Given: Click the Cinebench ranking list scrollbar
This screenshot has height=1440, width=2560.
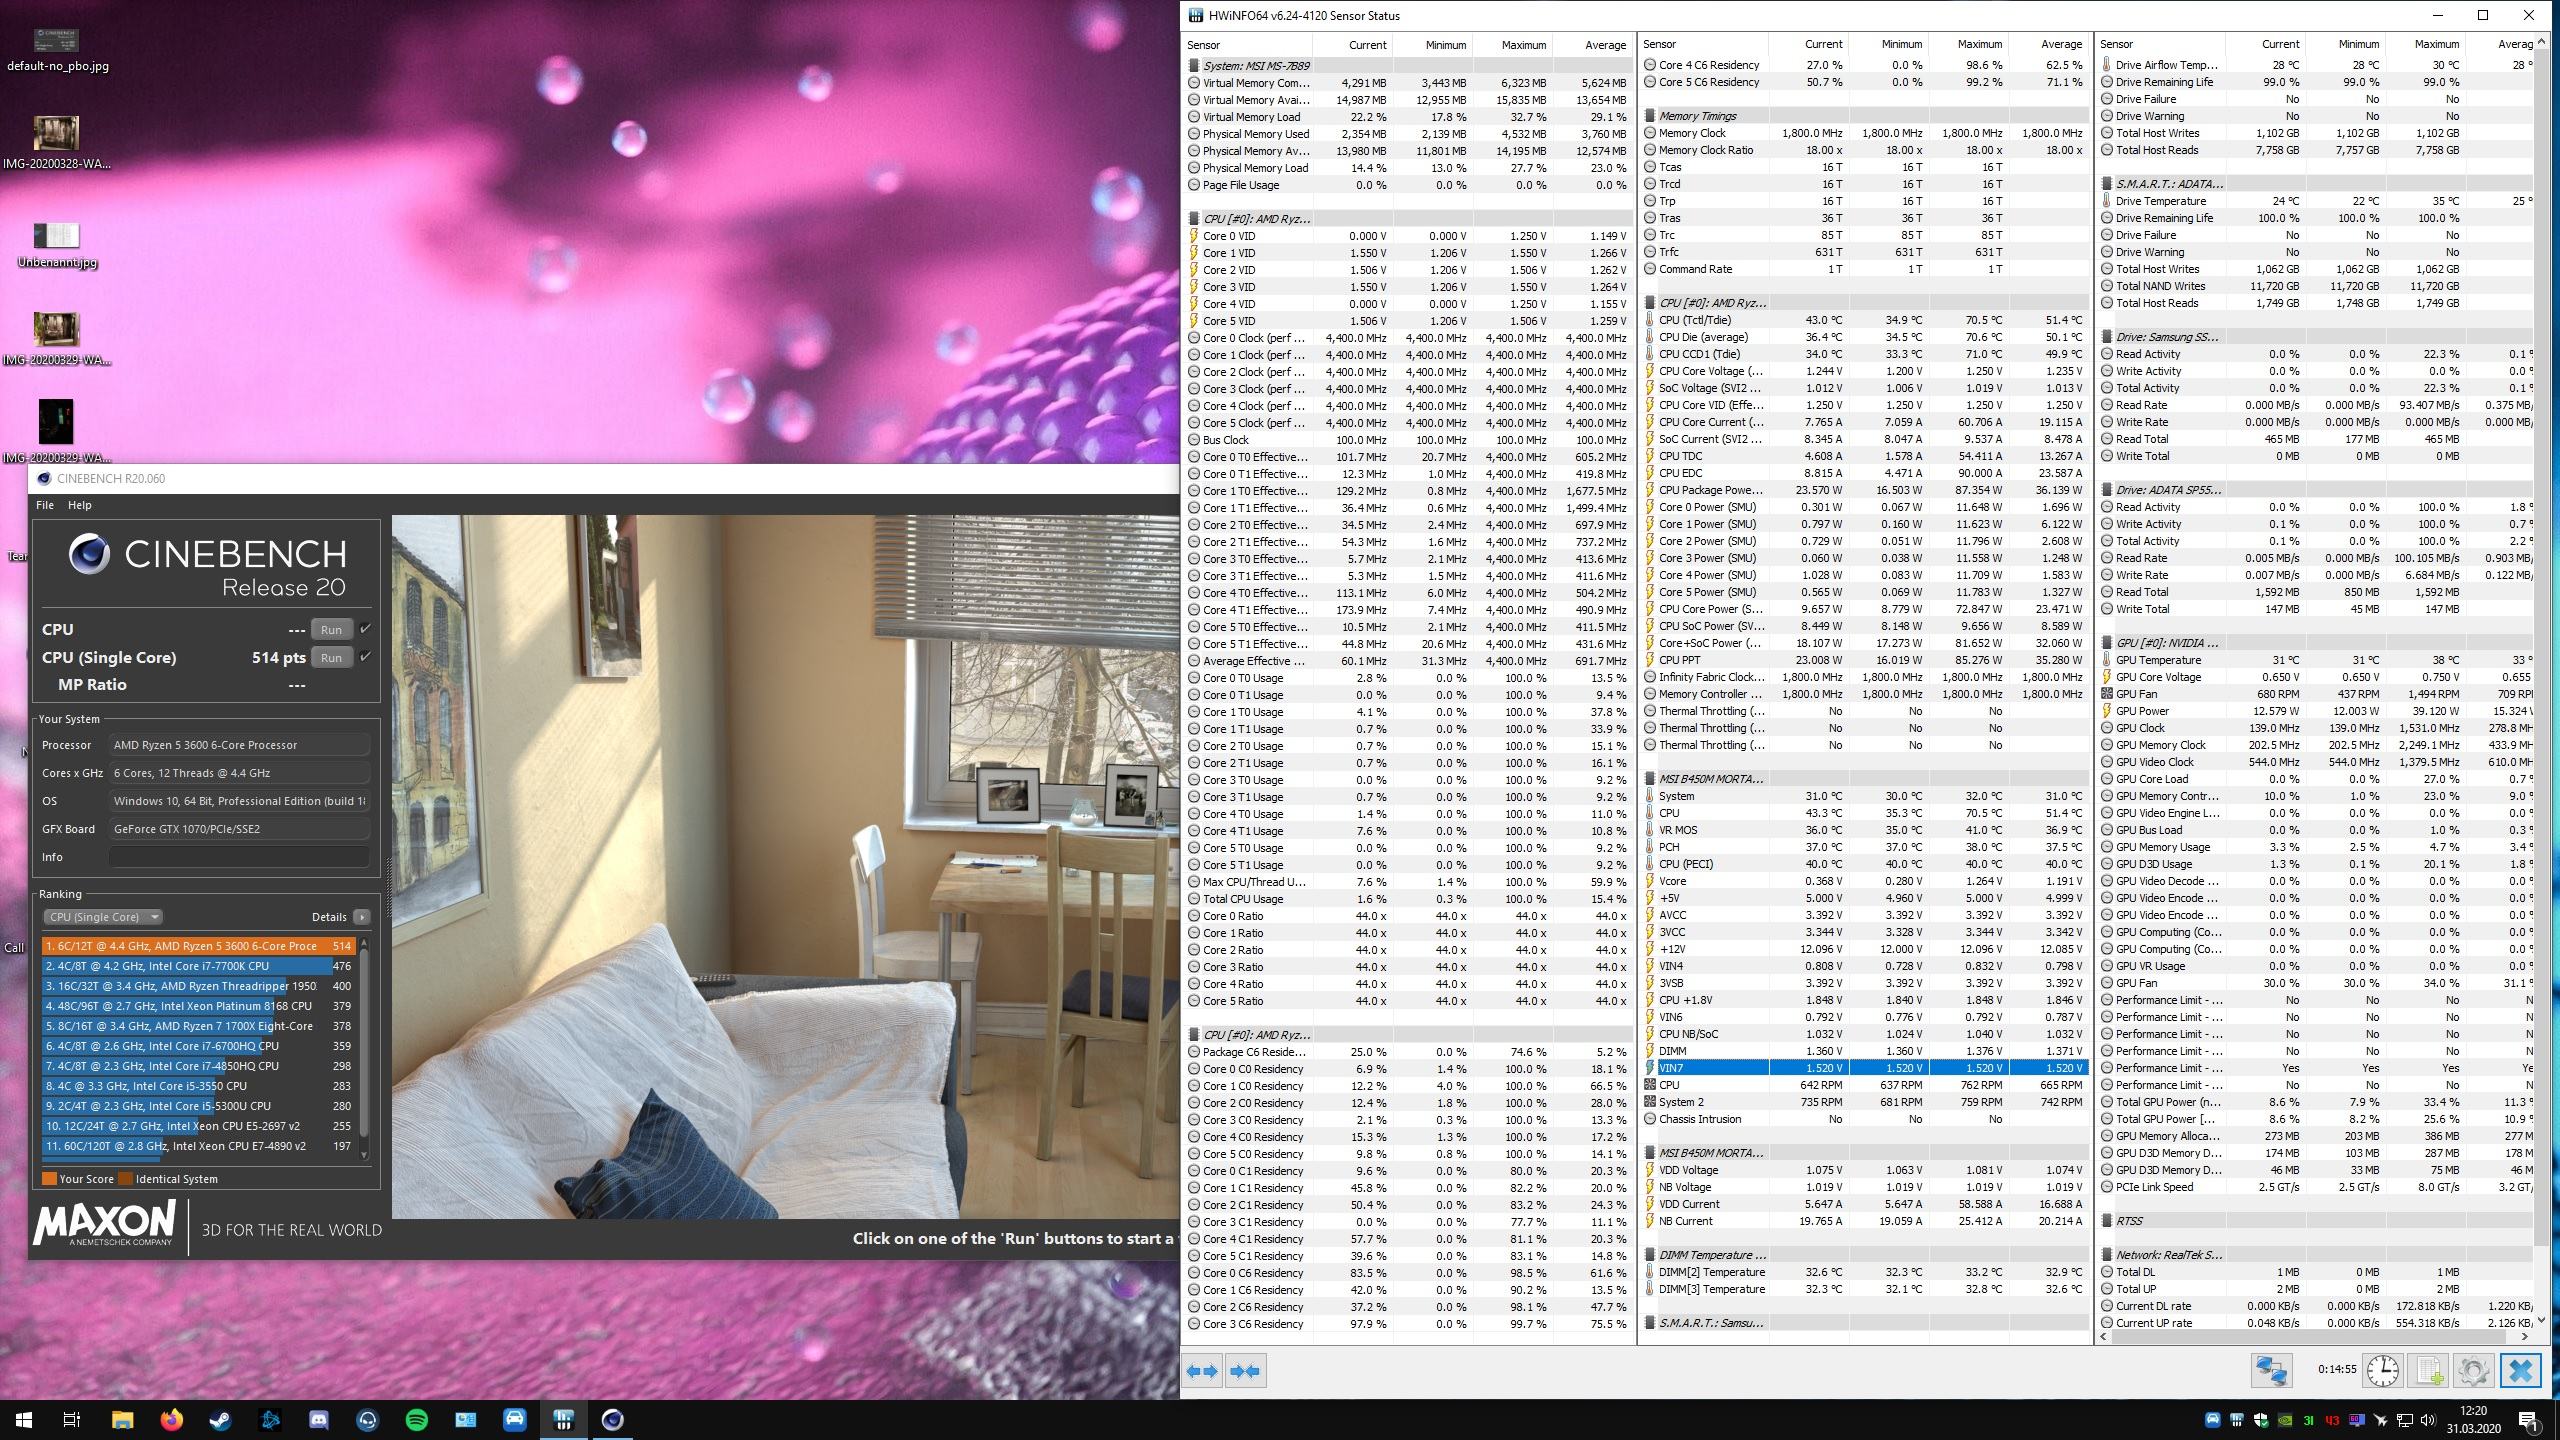Looking at the screenshot, I should pos(364,1047).
